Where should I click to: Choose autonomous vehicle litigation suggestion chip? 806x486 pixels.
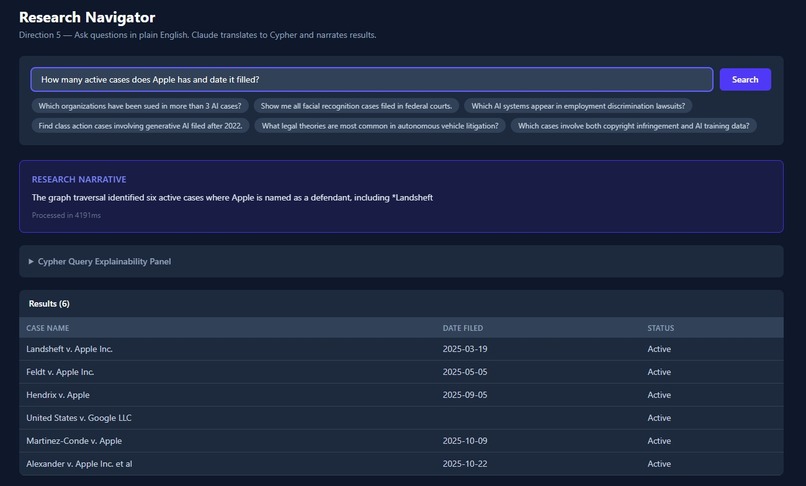coord(380,125)
